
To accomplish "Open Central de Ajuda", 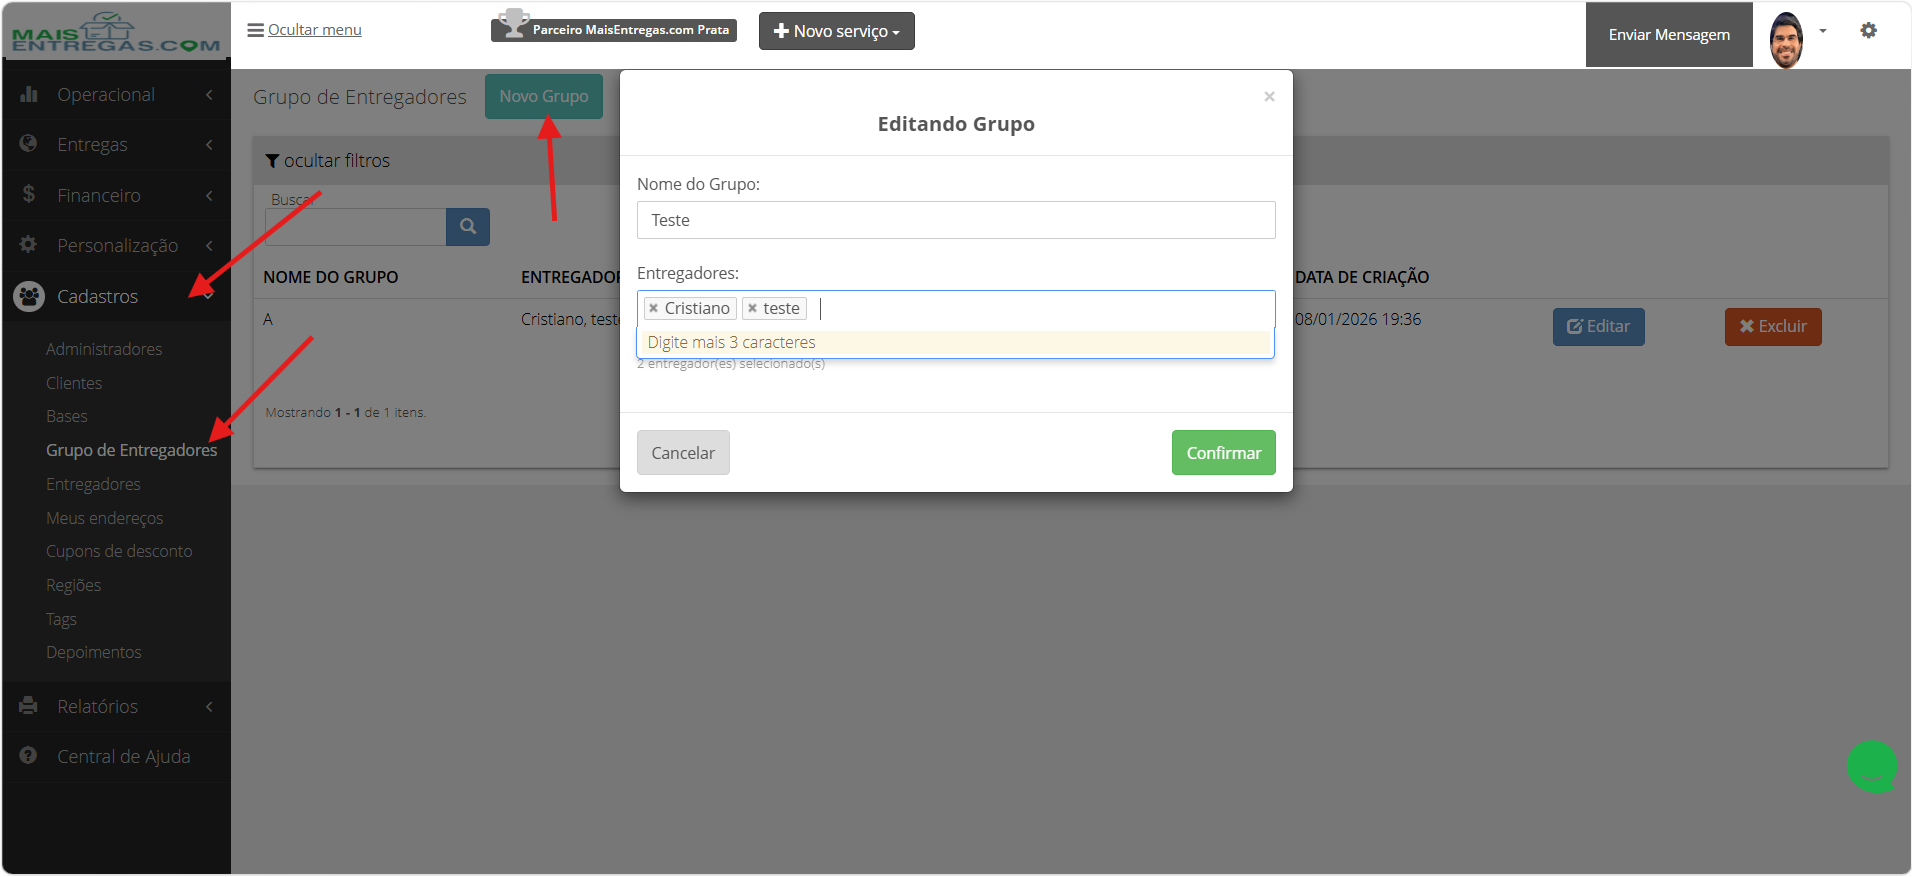I will (x=116, y=757).
